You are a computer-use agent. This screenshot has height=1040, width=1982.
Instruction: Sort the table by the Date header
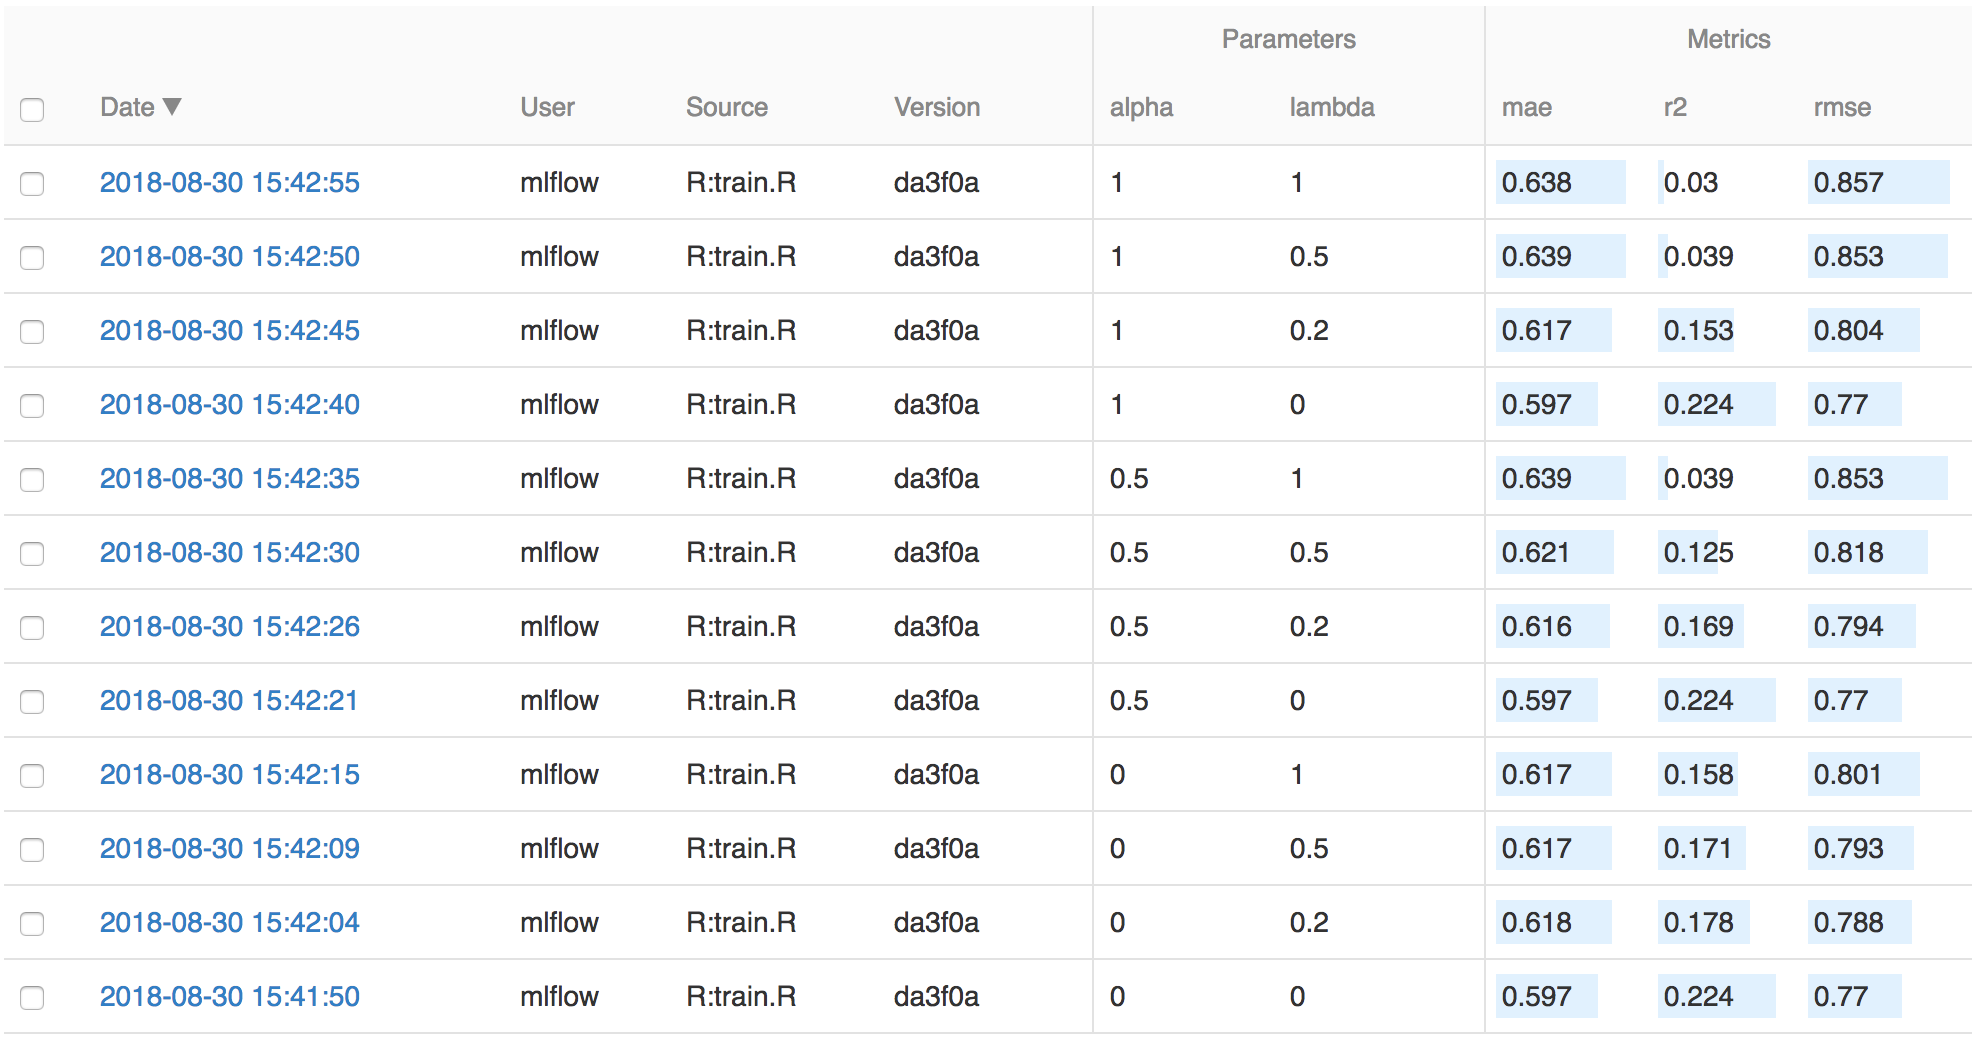tap(130, 106)
